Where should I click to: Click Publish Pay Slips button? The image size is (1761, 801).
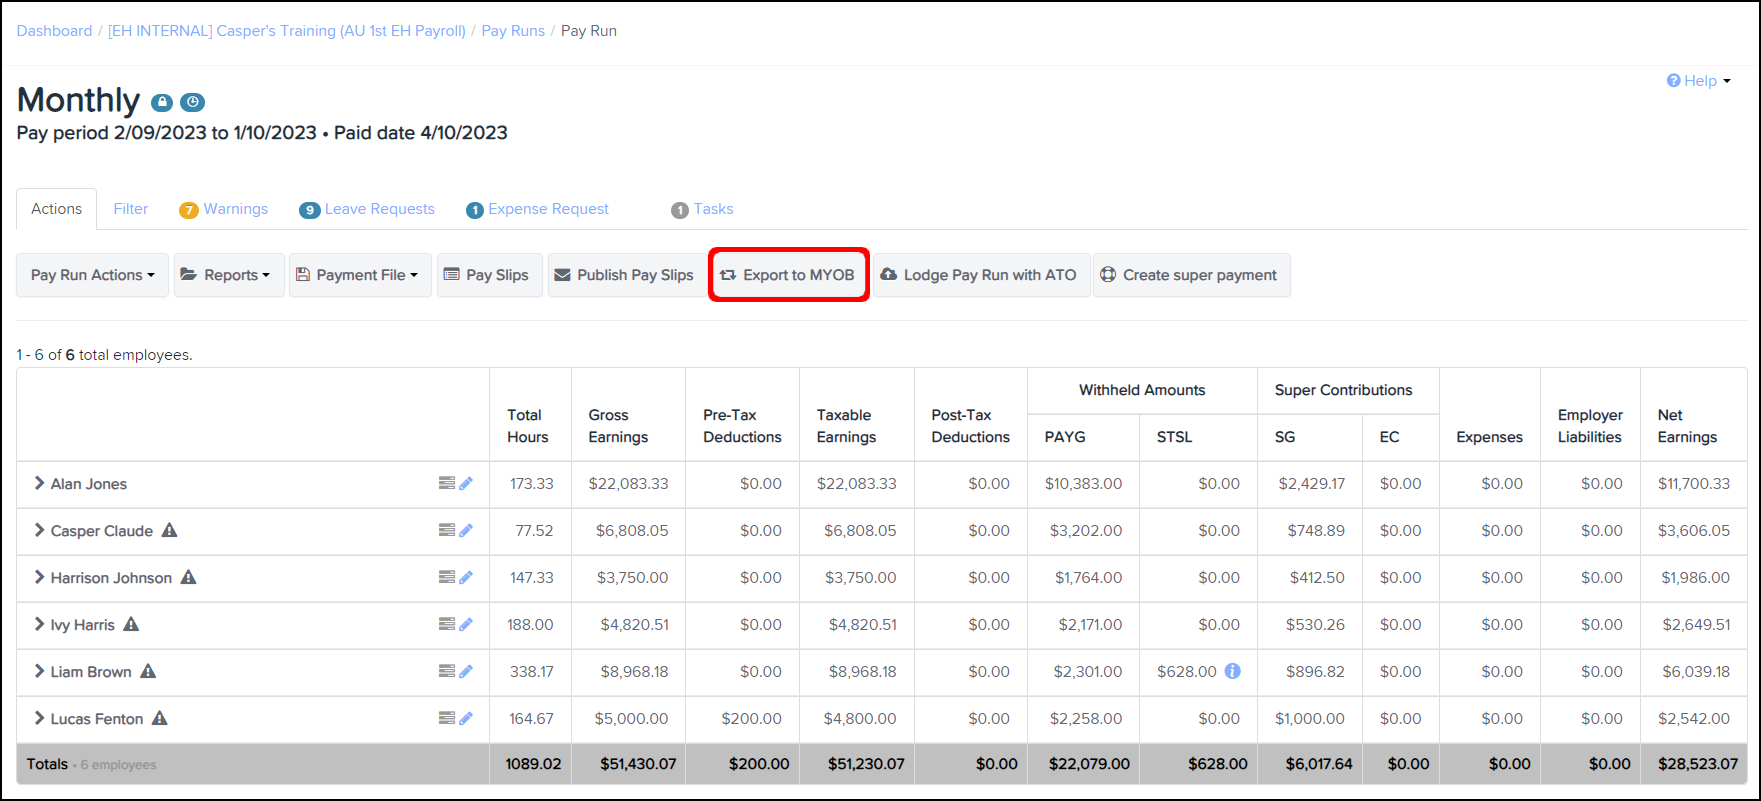click(x=625, y=275)
